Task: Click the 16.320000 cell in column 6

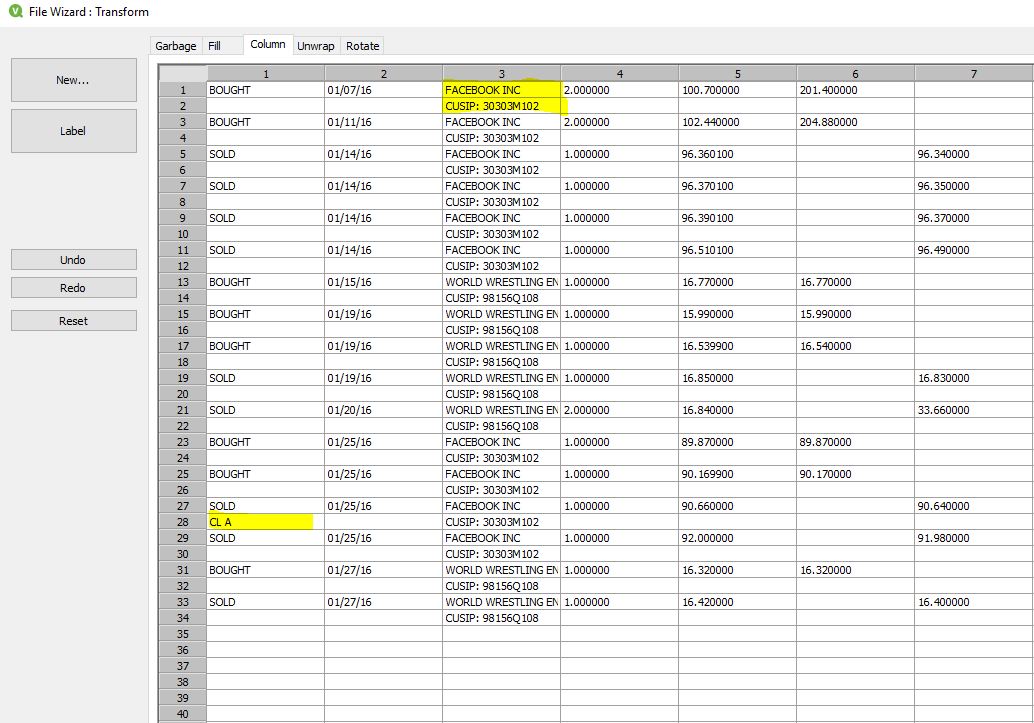Action: click(x=855, y=570)
